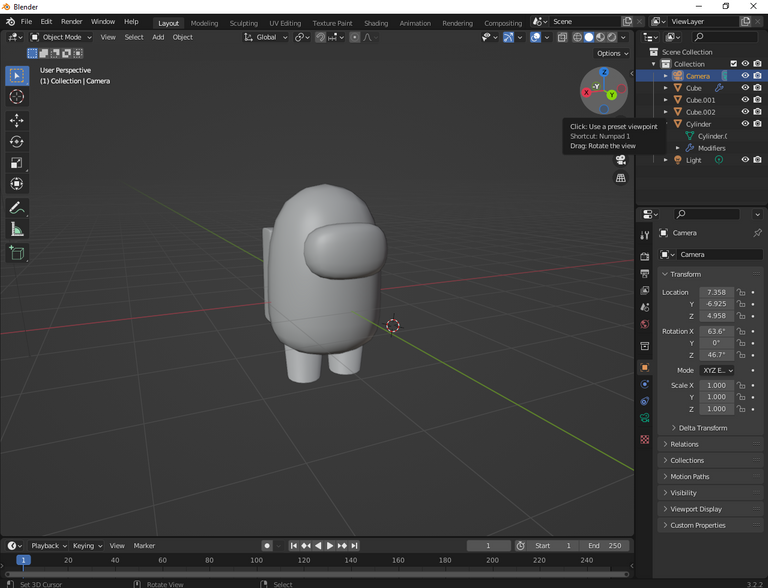The height and width of the screenshot is (588, 768).
Task: Click the Z axis on navigation gizmo
Action: pos(604,72)
